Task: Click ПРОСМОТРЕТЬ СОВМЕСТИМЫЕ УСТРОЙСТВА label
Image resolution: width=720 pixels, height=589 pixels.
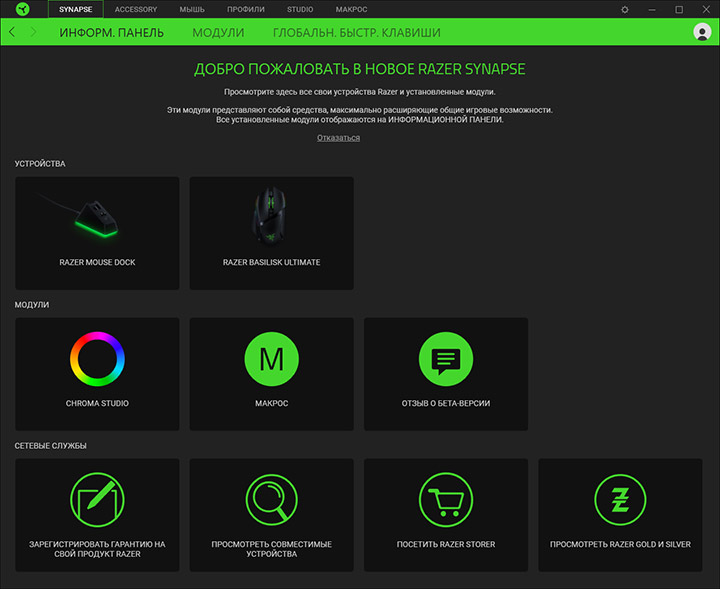Action: 271,549
